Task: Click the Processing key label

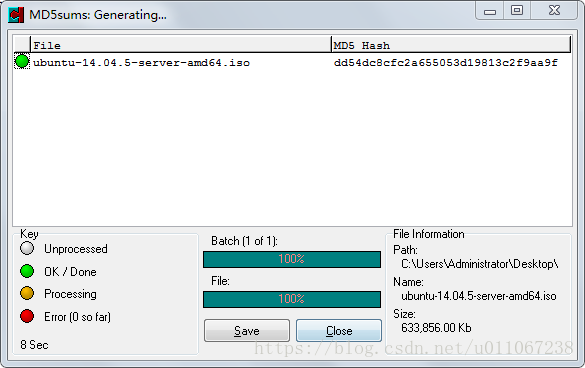Action: click(70, 294)
